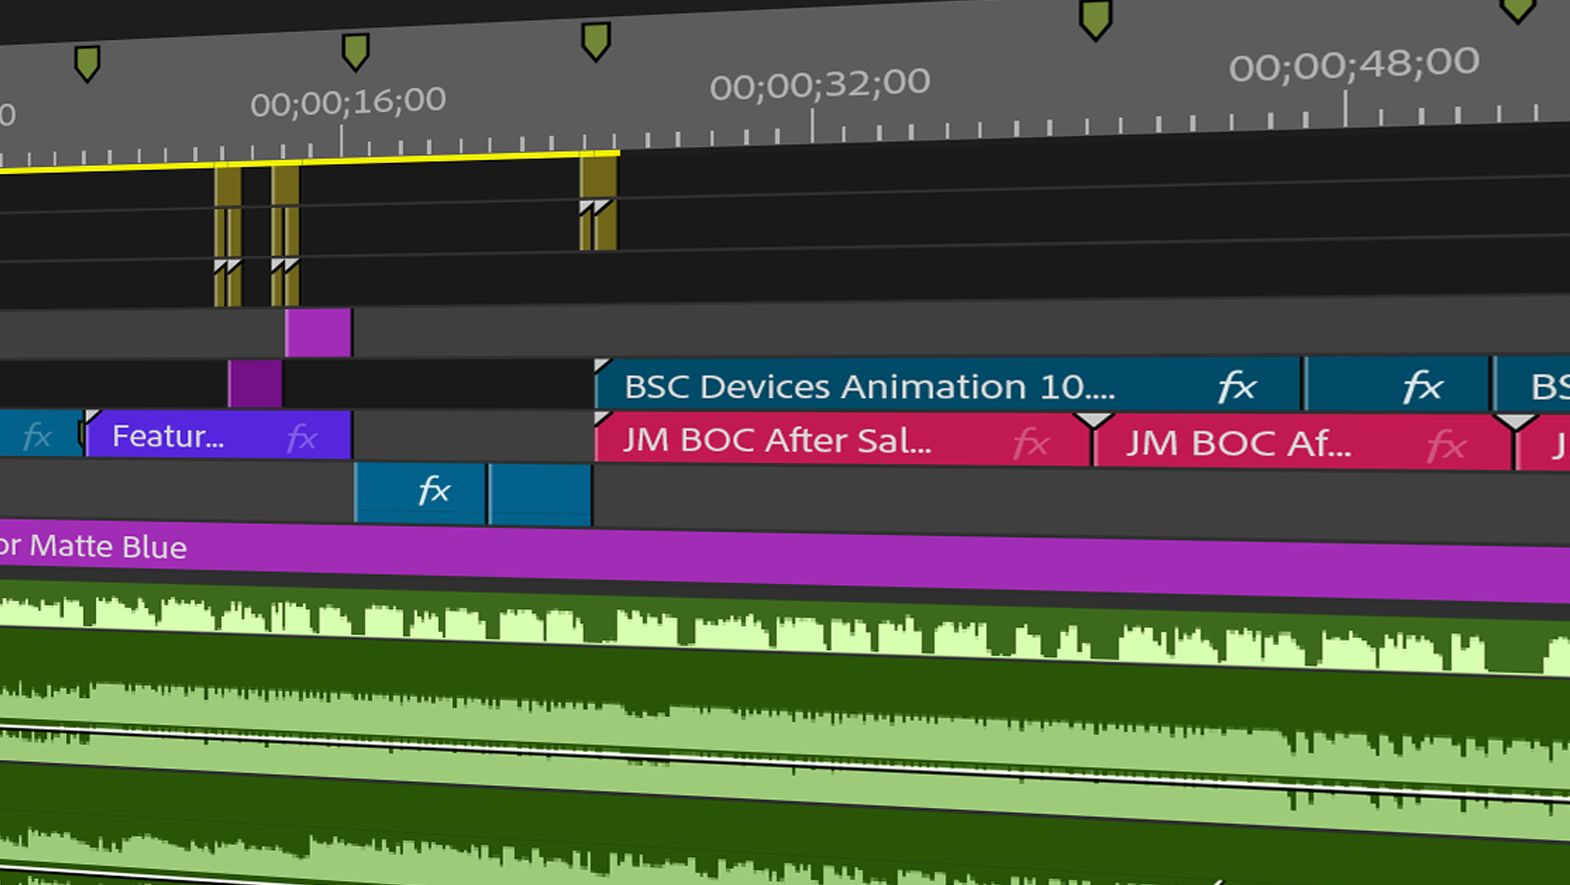Select the green marker before 00;00;48;00

(x=1095, y=20)
